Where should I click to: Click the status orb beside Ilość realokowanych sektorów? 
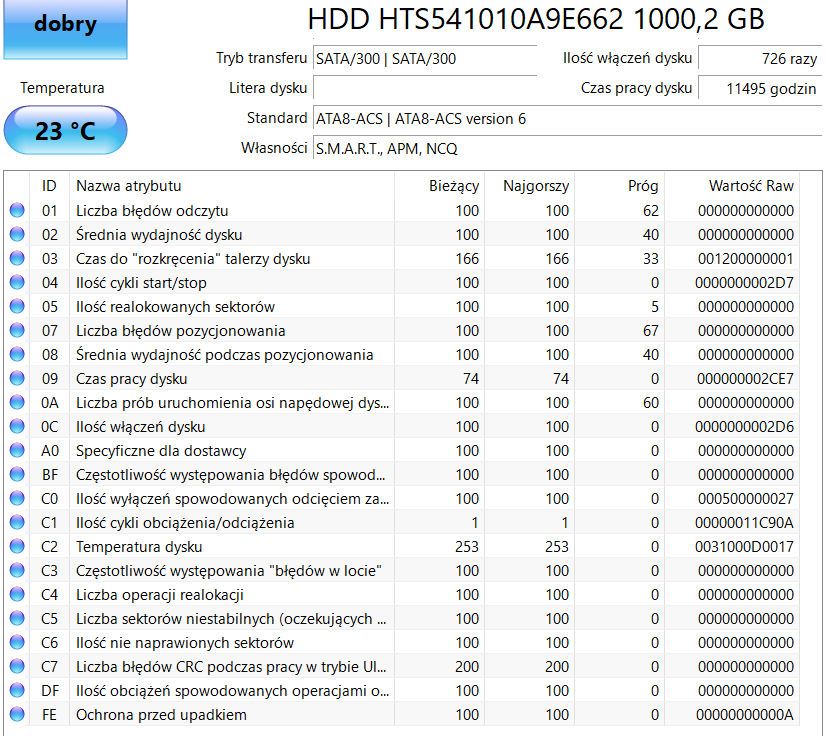tap(17, 306)
